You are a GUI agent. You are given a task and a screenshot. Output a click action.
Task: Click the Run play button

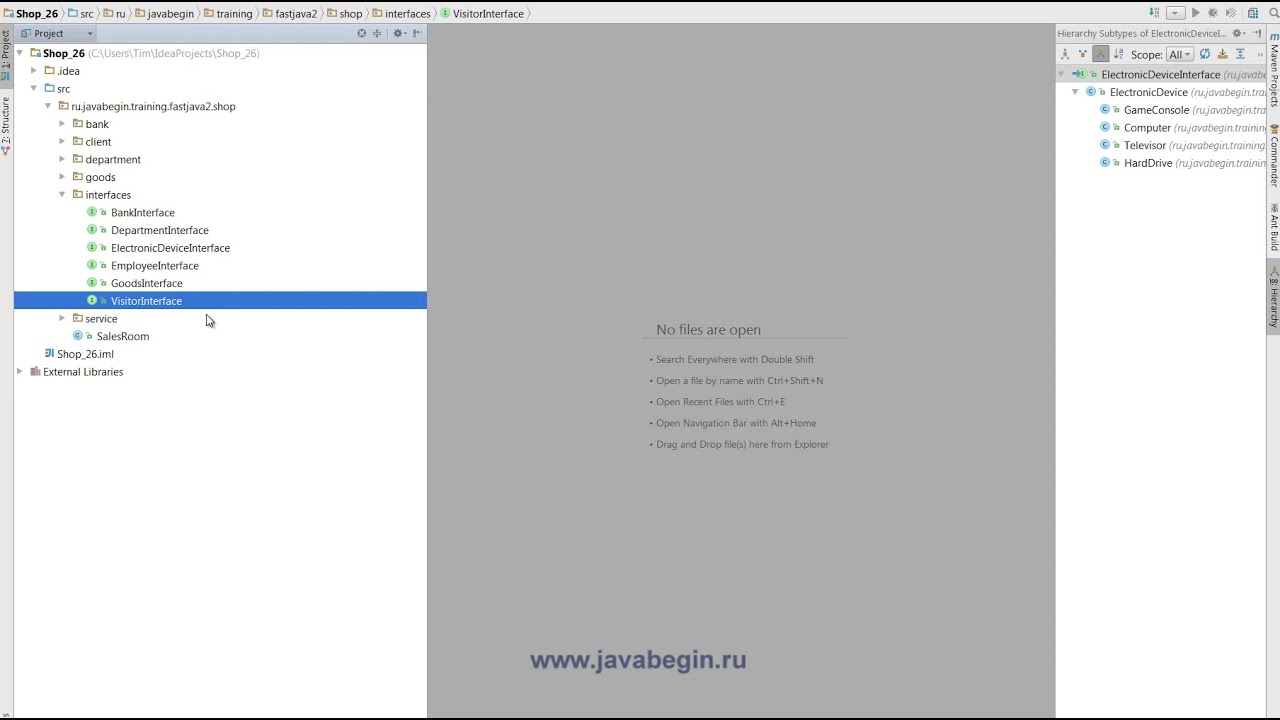pyautogui.click(x=1195, y=13)
